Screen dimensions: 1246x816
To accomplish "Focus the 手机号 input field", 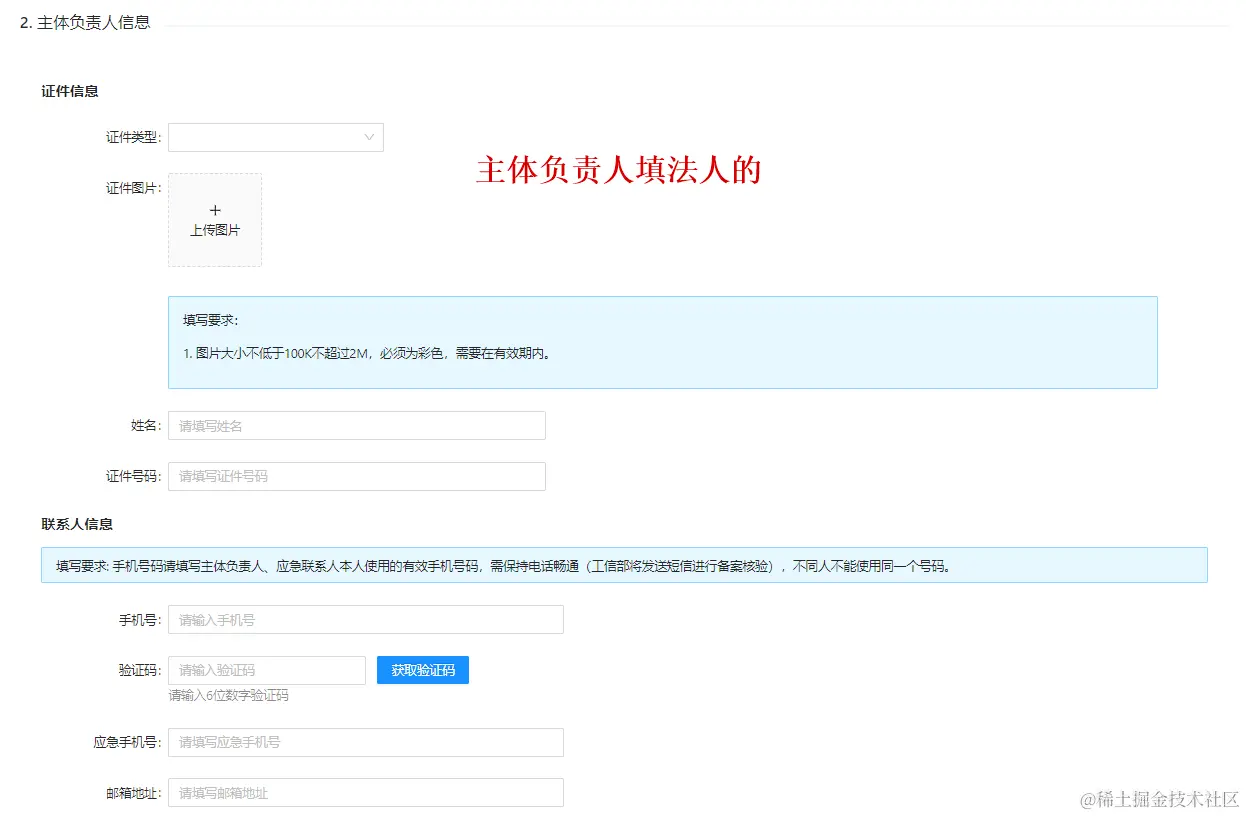I will 366,619.
